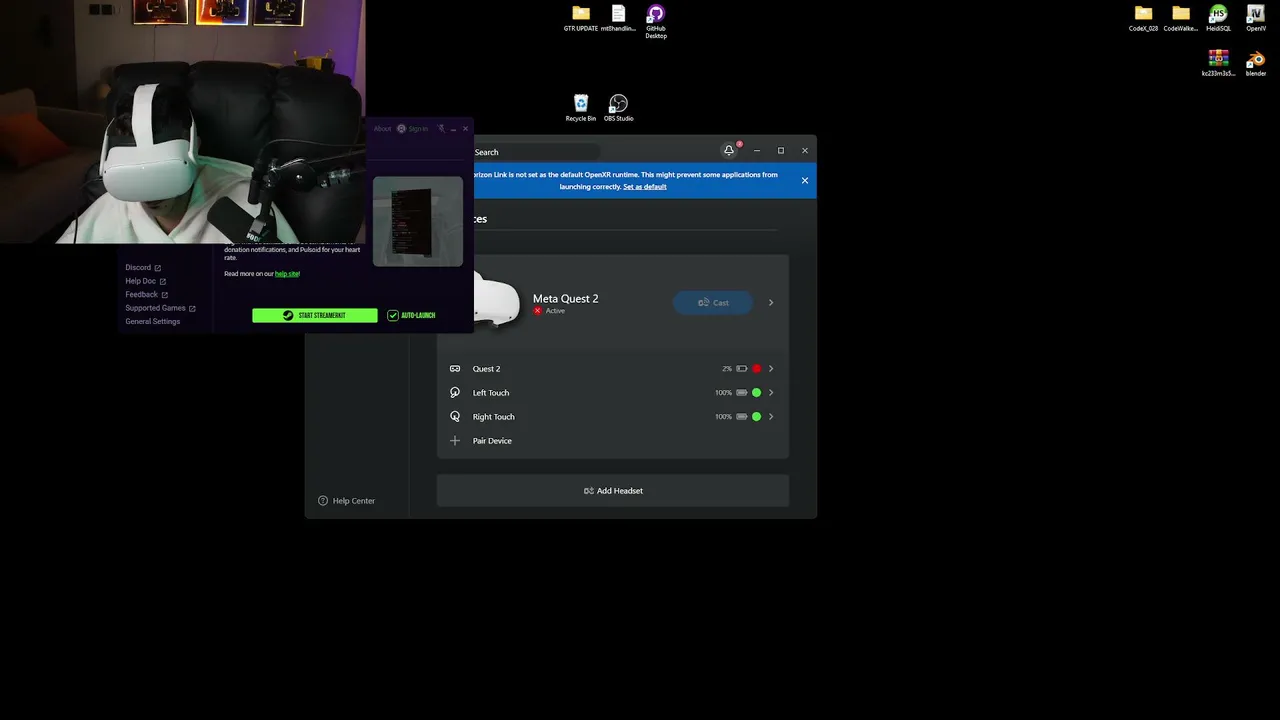The width and height of the screenshot is (1280, 720).
Task: Click the Left Touch battery indicator icon
Action: tap(741, 393)
